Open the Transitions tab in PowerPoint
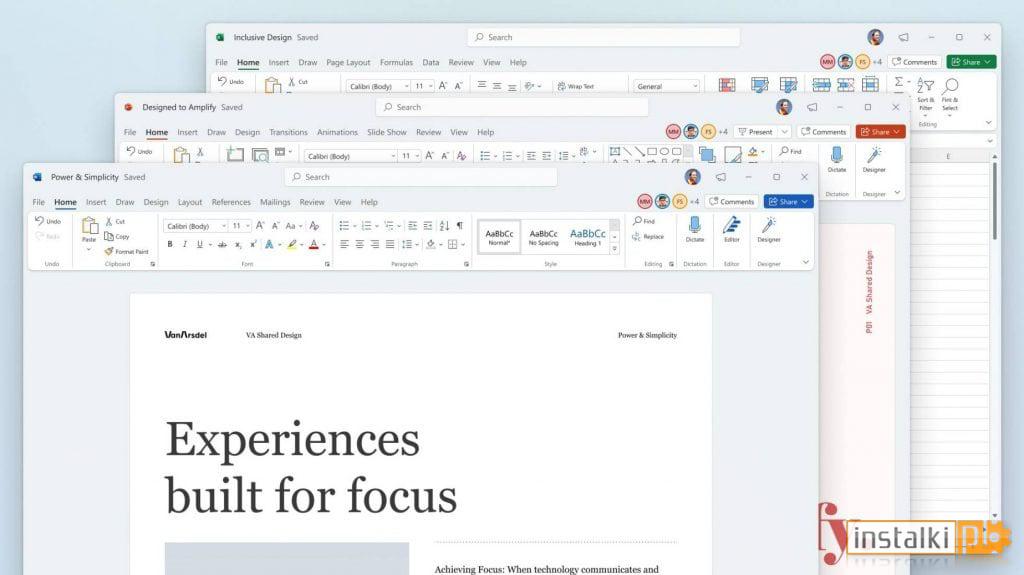1024x575 pixels. [x=289, y=132]
